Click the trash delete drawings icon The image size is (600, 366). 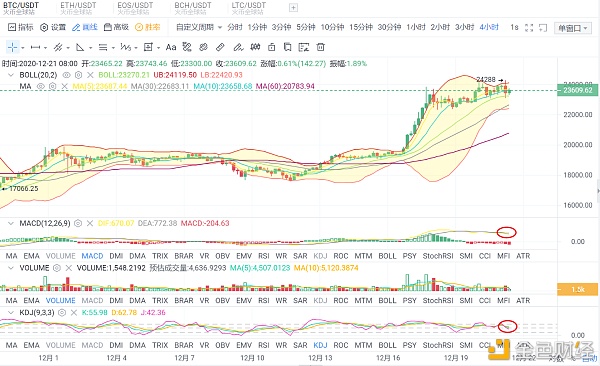[320, 47]
